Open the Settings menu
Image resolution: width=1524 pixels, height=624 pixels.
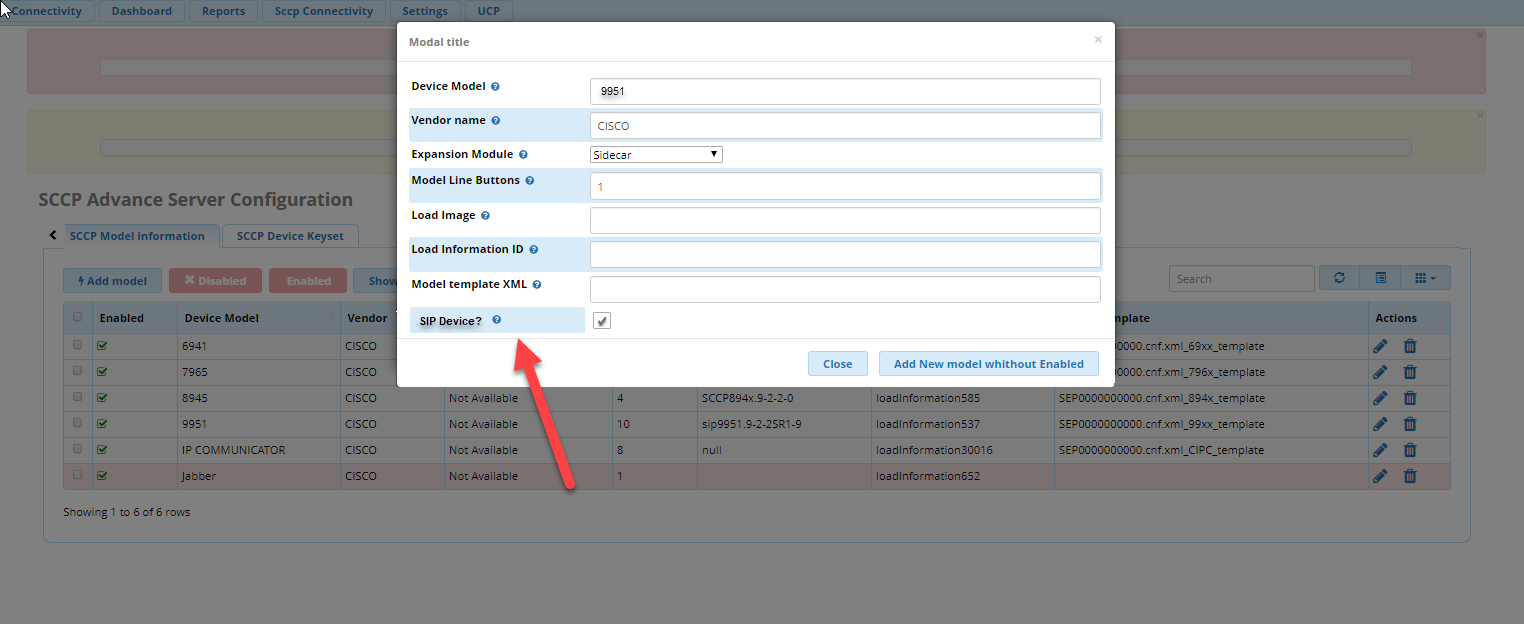(425, 12)
